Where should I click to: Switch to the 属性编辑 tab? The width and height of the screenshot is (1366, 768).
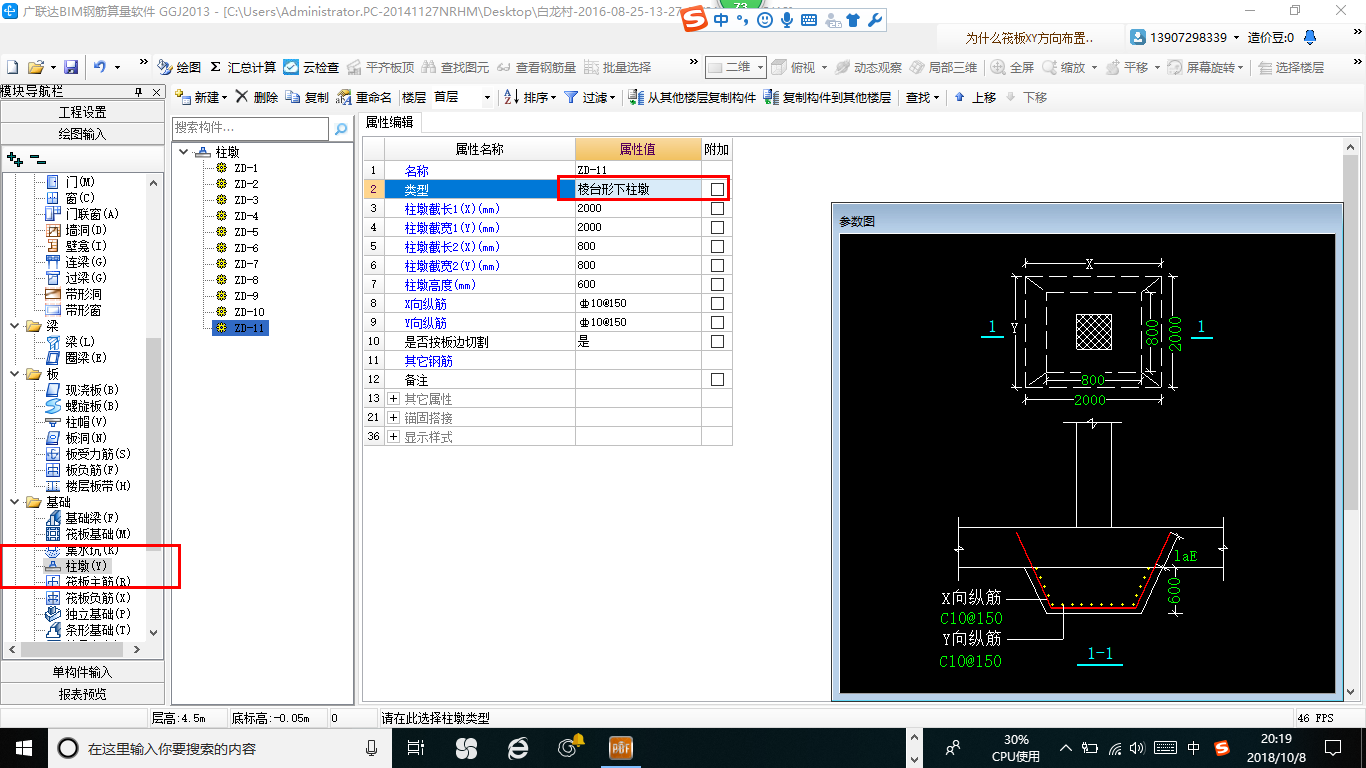392,121
